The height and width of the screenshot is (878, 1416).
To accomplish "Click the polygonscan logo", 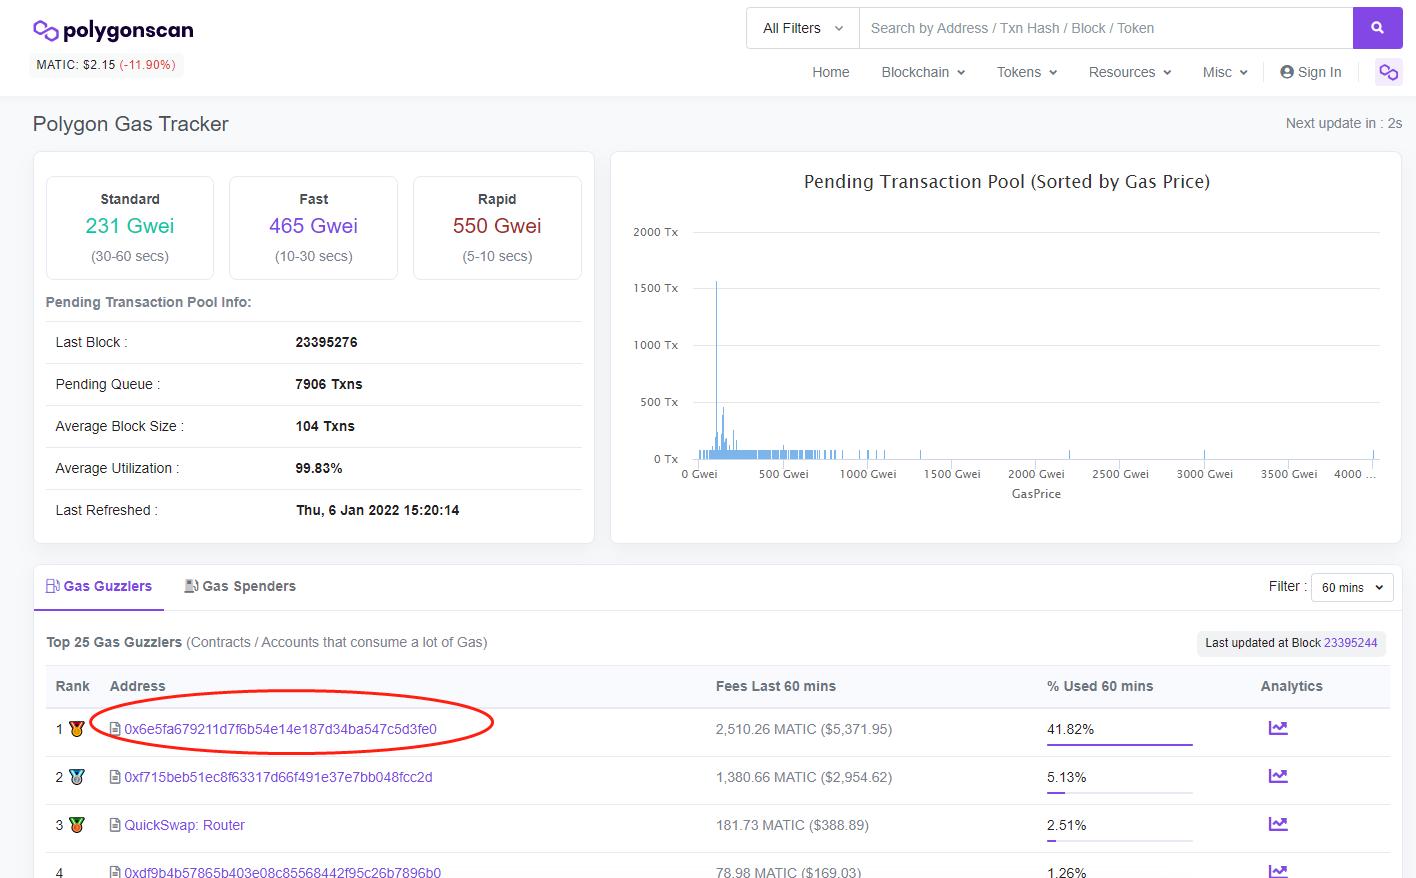I will 114,31.
